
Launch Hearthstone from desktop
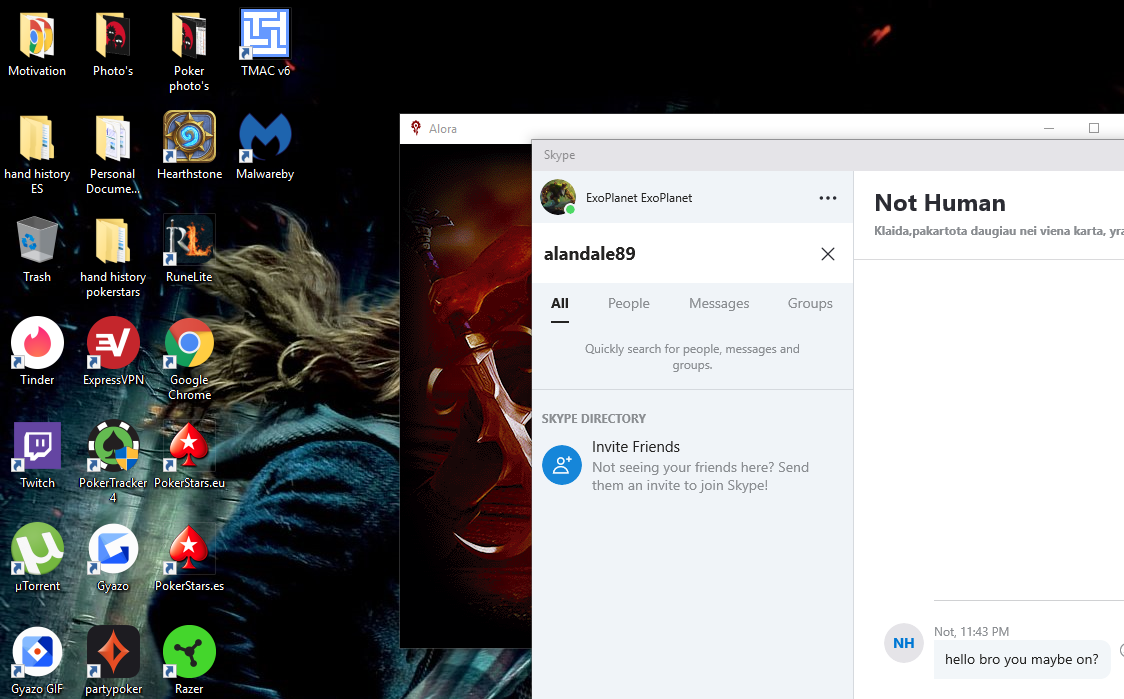coord(189,138)
